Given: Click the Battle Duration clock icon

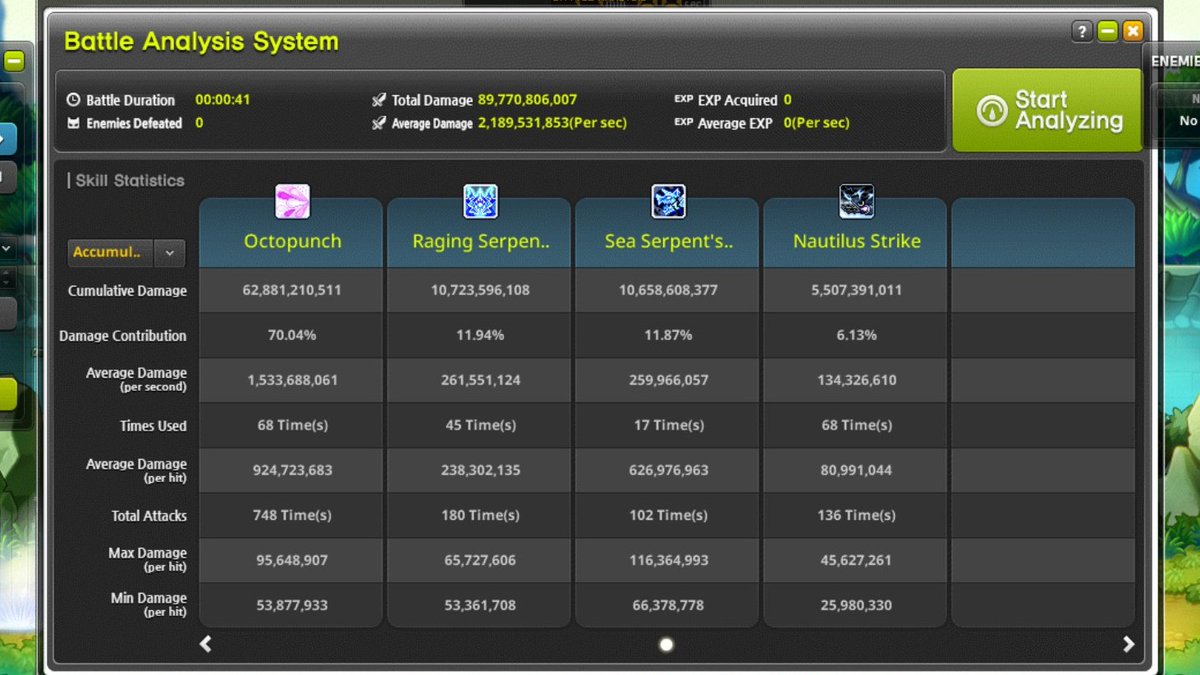Looking at the screenshot, I should [73, 100].
